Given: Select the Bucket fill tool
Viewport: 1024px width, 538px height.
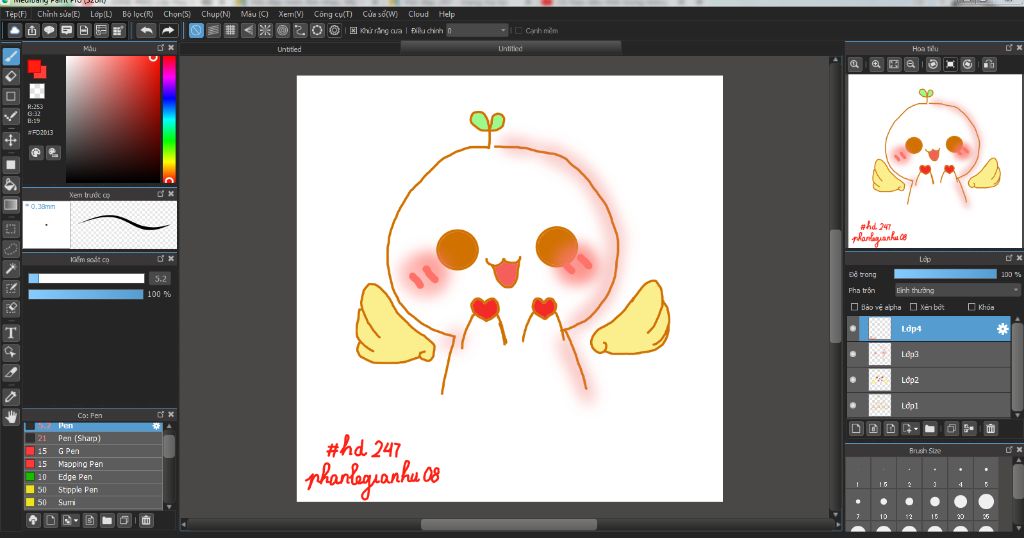Looking at the screenshot, I should (x=10, y=185).
